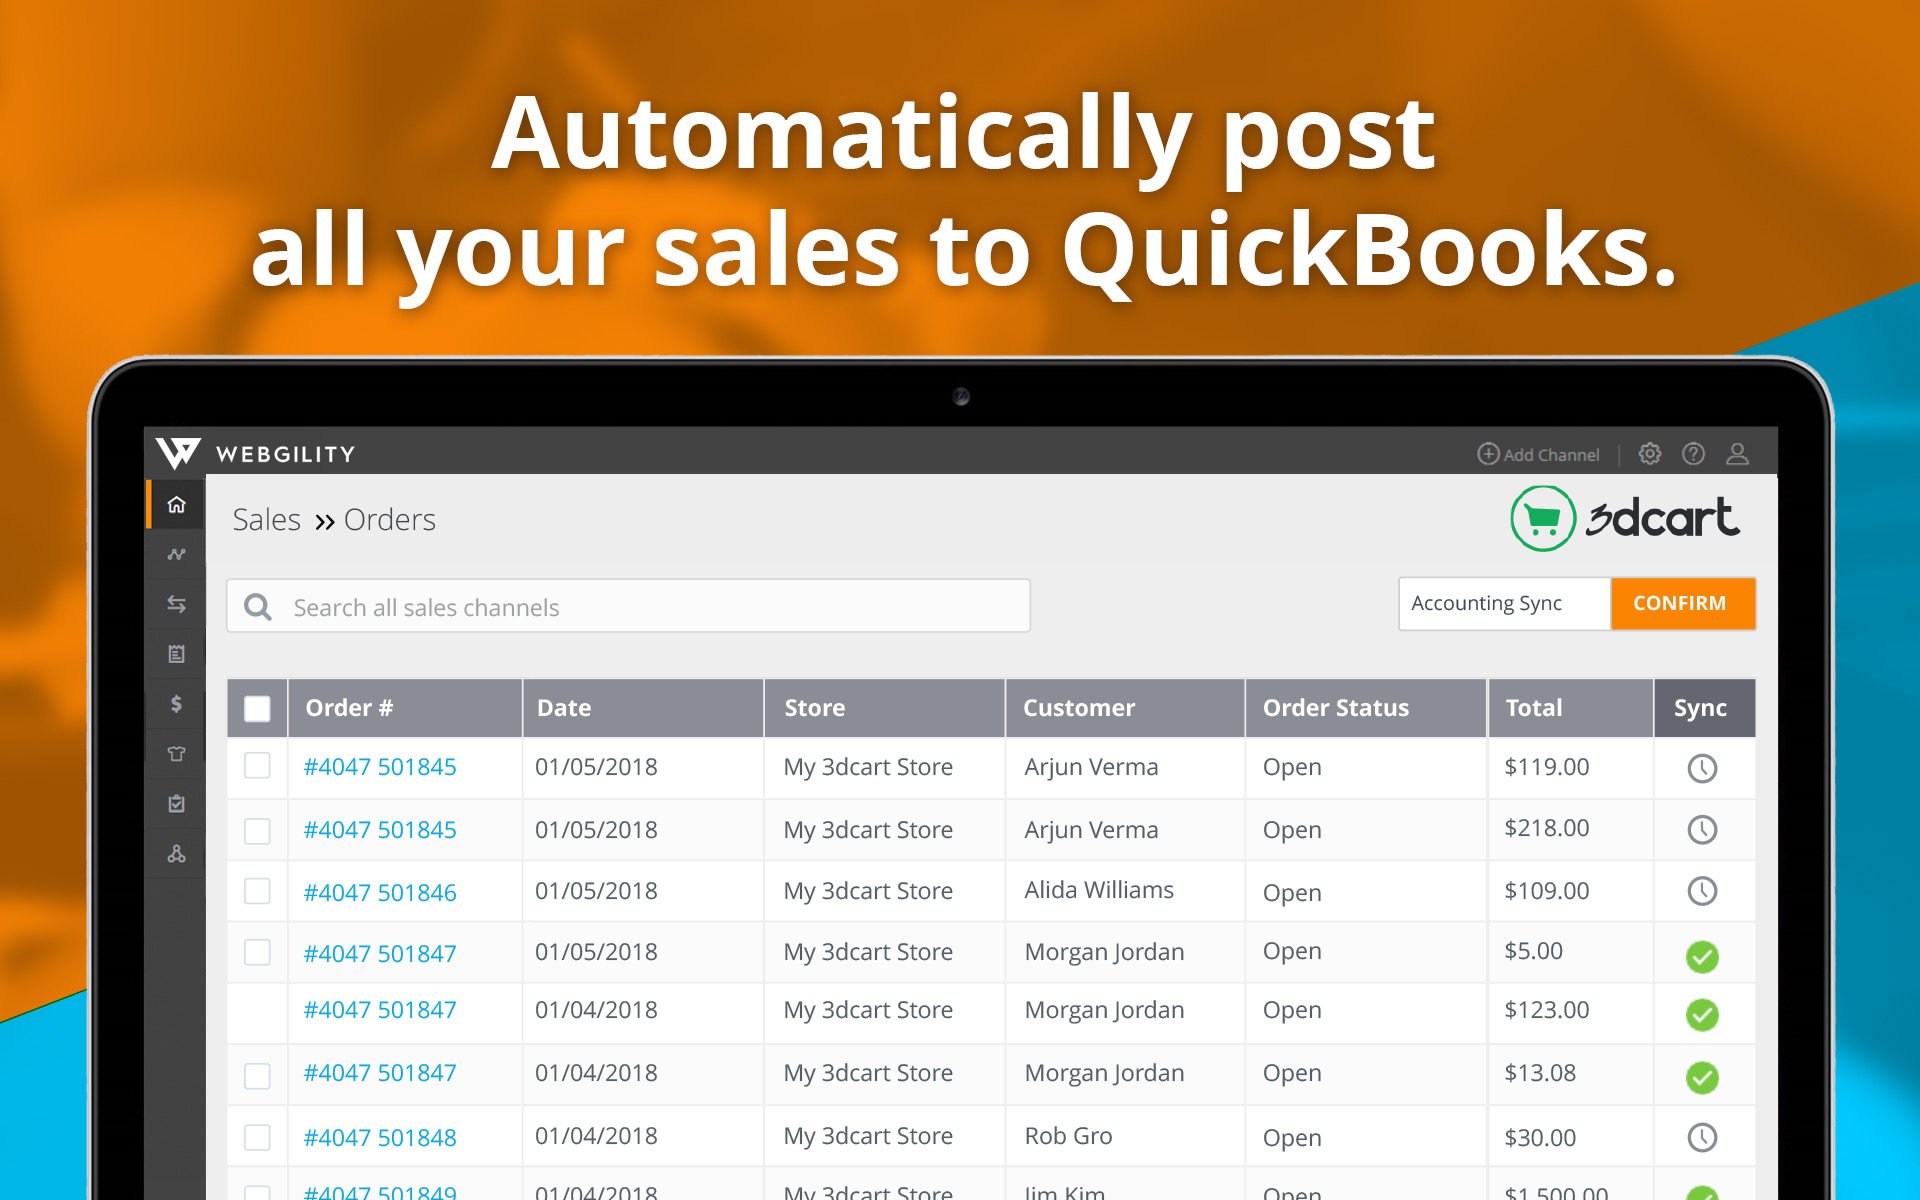Click the search magnifier icon
This screenshot has height=1200, width=1920.
tap(258, 606)
